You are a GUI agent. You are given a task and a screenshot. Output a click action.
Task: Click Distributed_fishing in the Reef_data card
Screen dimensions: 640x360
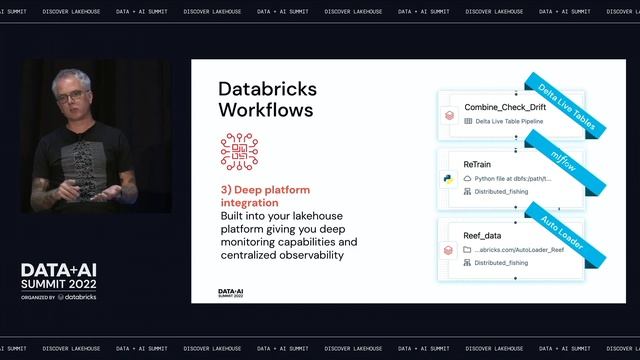pos(501,262)
